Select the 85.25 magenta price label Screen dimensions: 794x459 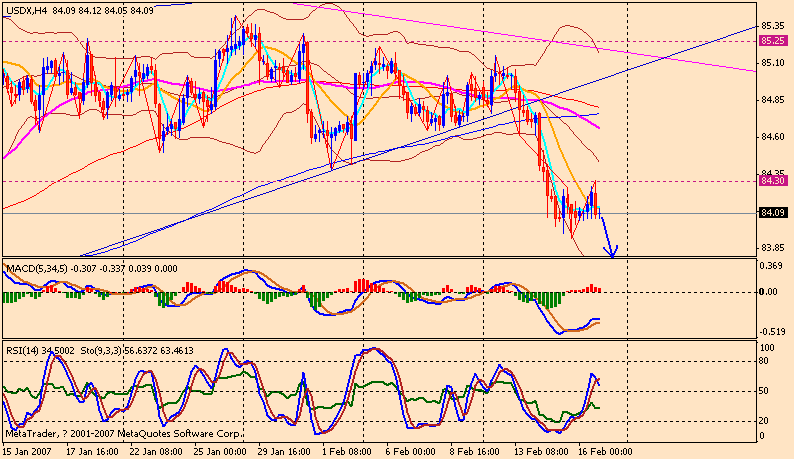tap(773, 41)
